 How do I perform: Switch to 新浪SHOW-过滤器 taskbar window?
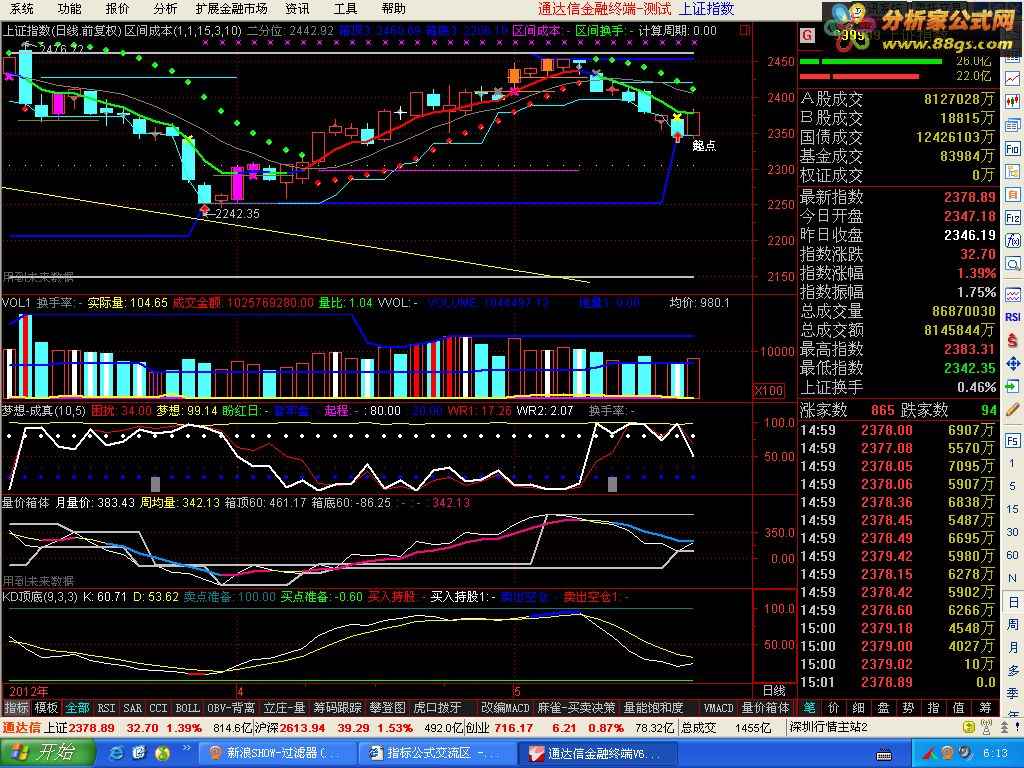click(x=277, y=753)
